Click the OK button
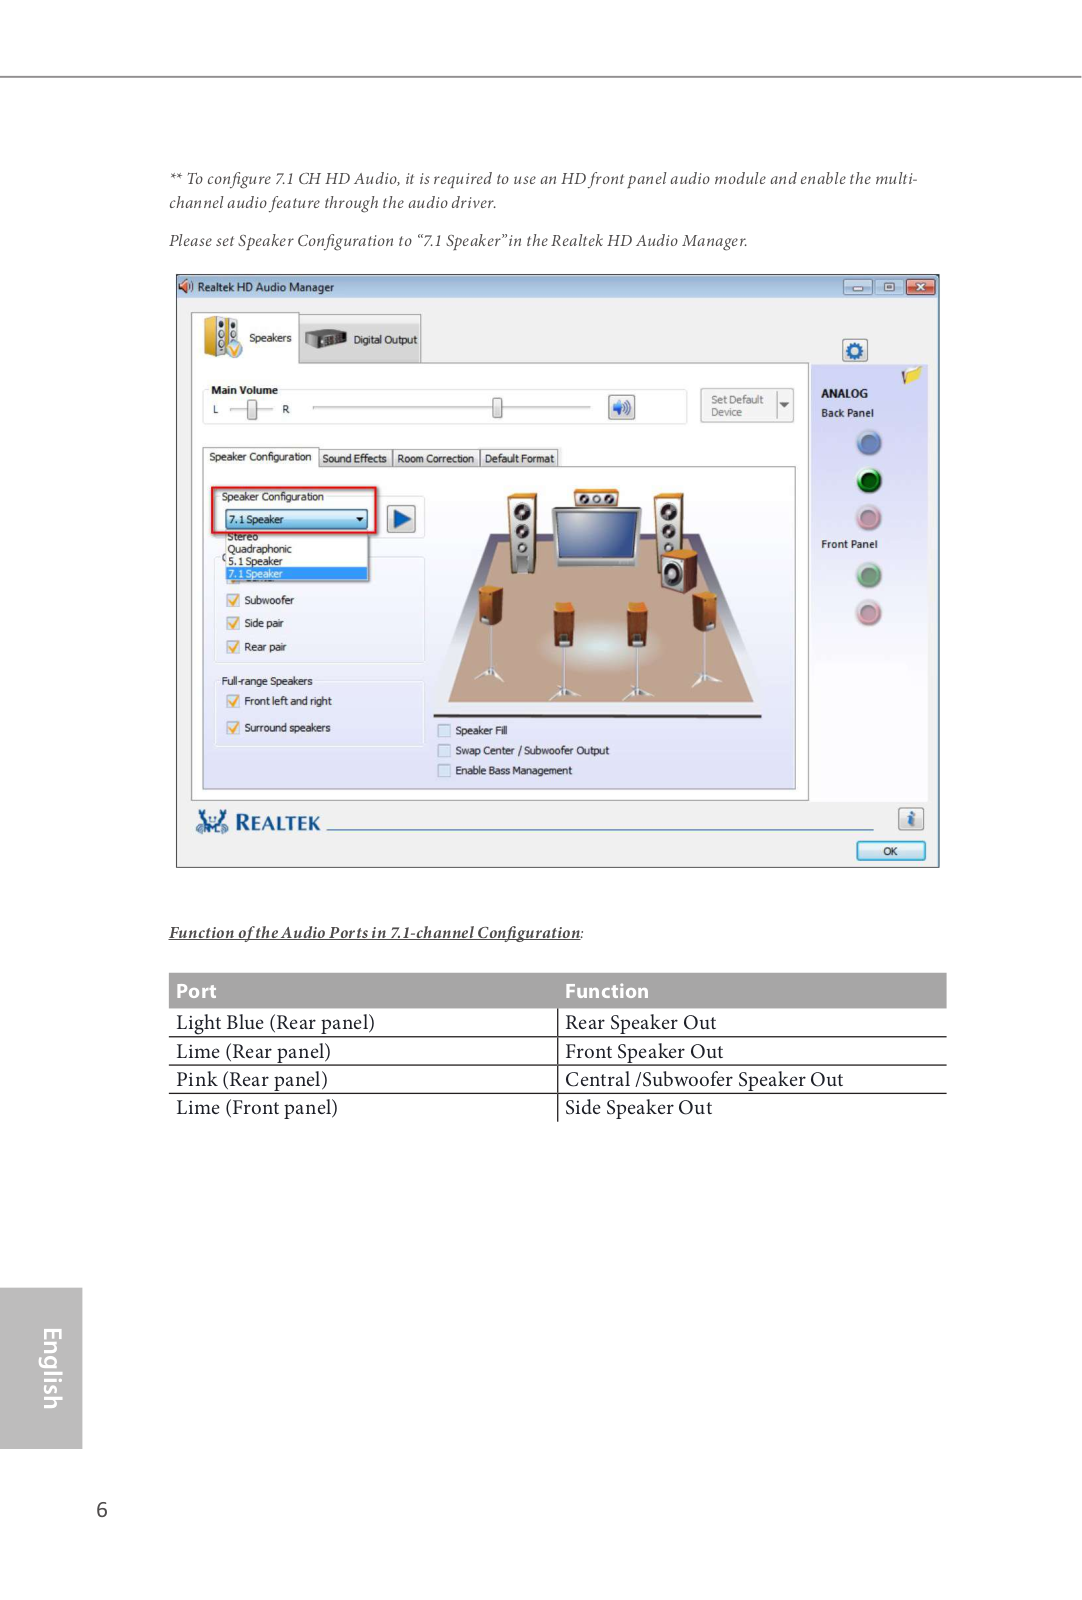This screenshot has width=1082, height=1600. (x=890, y=851)
